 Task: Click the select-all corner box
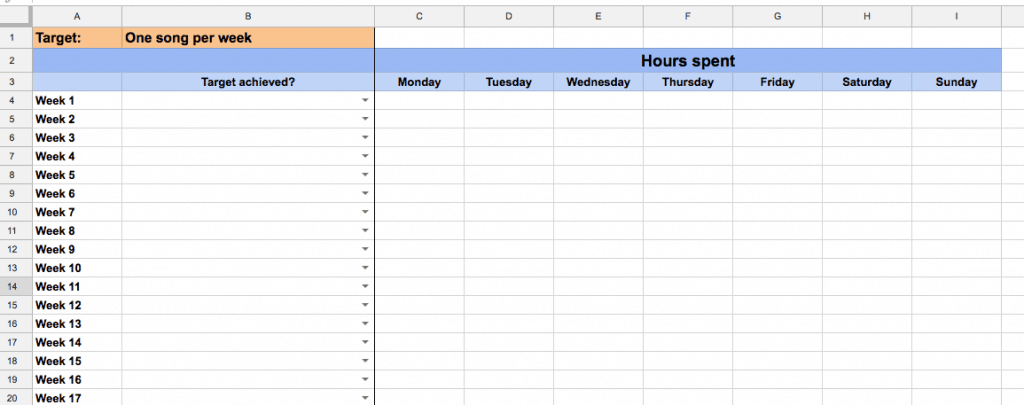(x=16, y=17)
